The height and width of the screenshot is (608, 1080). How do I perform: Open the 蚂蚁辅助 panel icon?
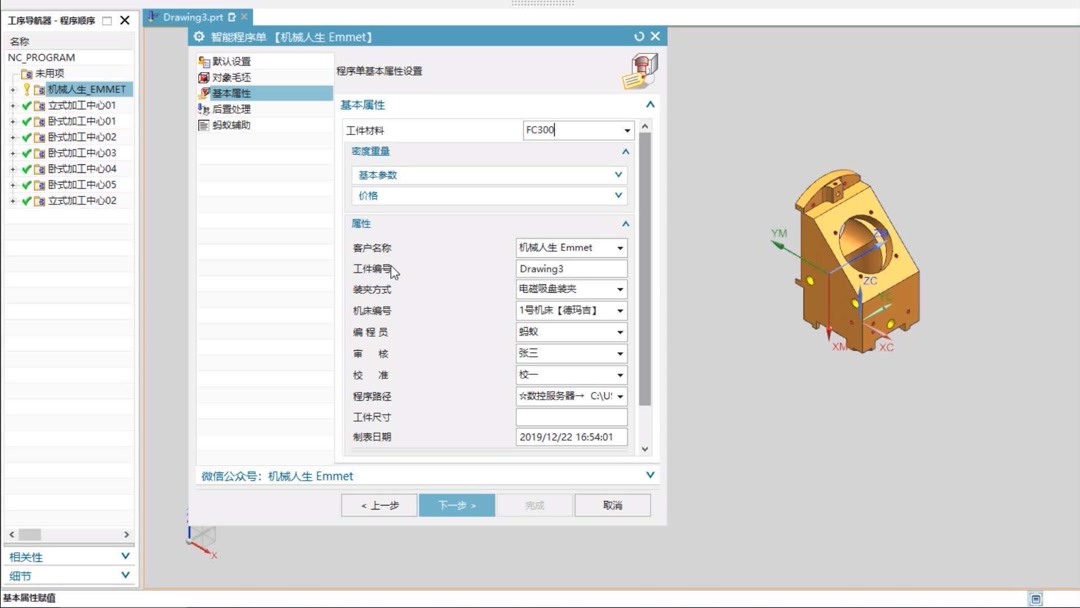202,124
